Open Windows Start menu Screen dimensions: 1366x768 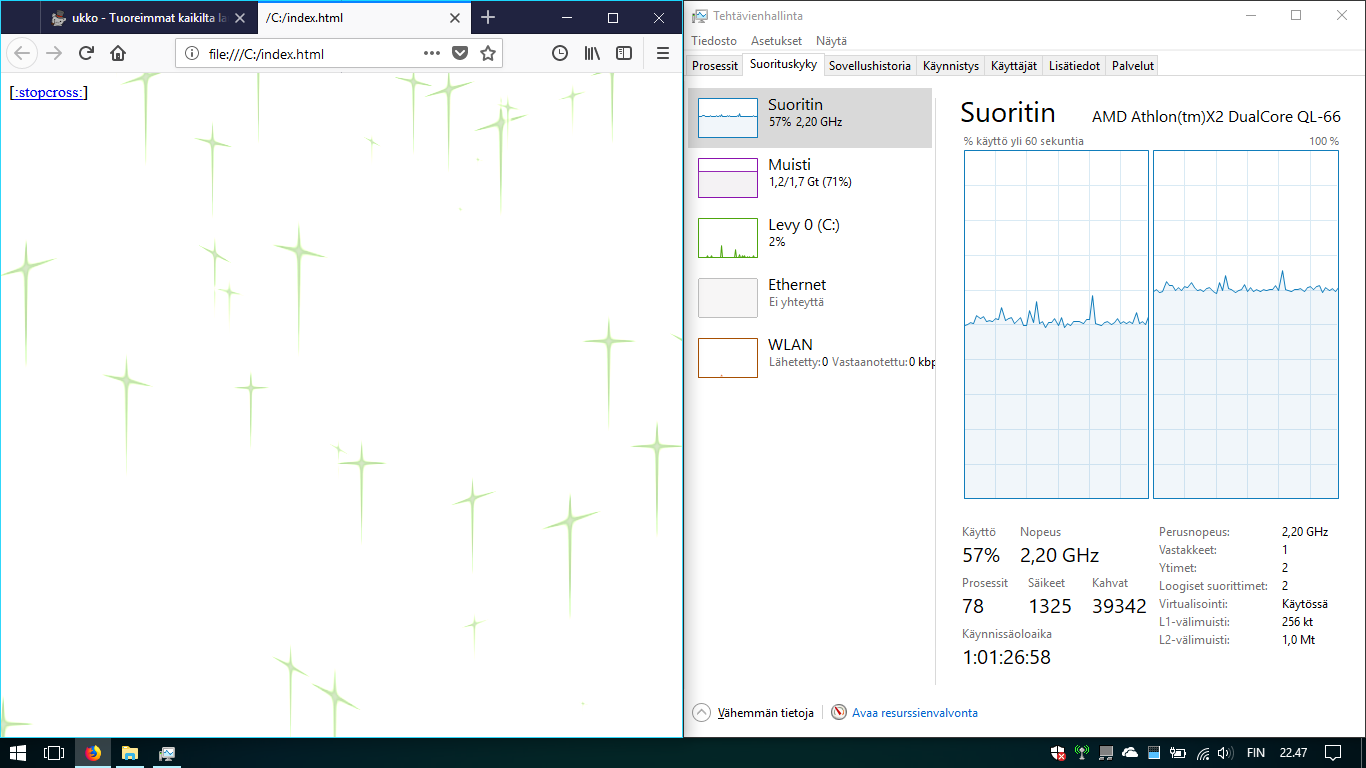pyautogui.click(x=17, y=753)
